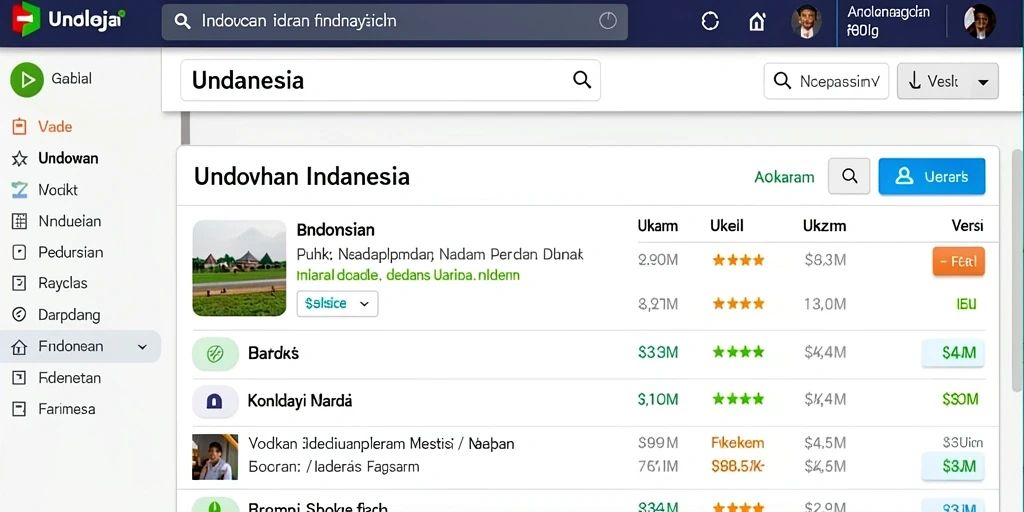1024x512 pixels.
Task: Select Farimesa in the sidebar
Action: click(67, 409)
